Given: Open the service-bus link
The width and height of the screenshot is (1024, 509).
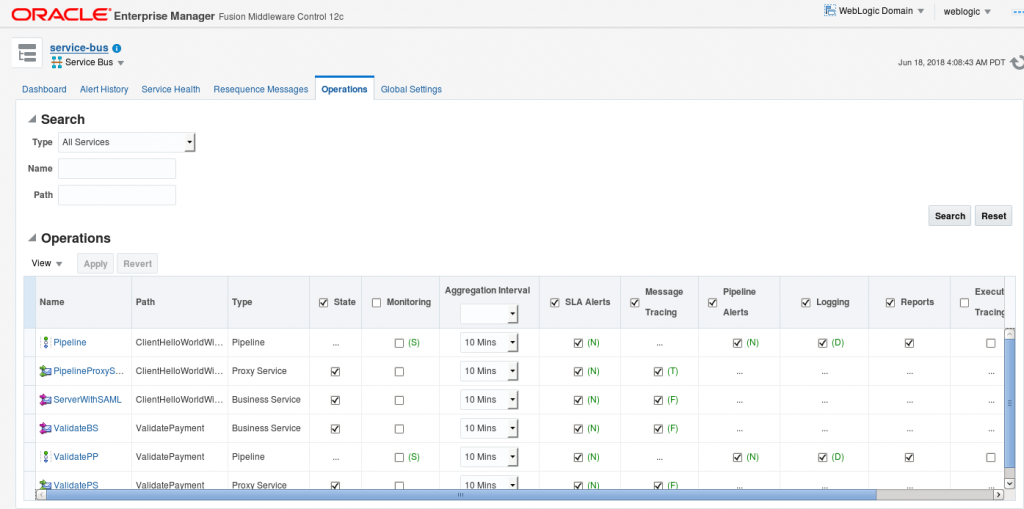Looking at the screenshot, I should pos(79,48).
